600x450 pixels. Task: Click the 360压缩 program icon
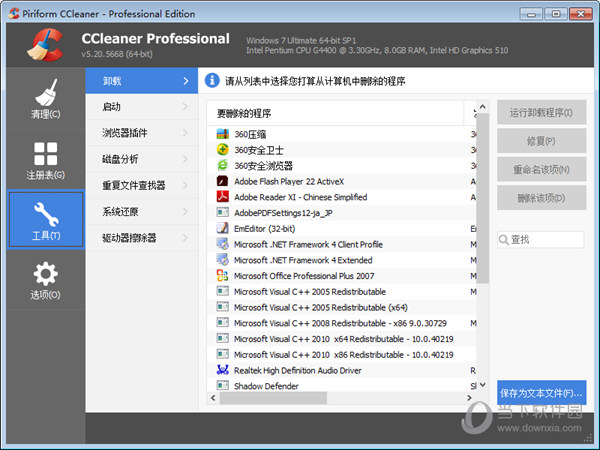223,134
